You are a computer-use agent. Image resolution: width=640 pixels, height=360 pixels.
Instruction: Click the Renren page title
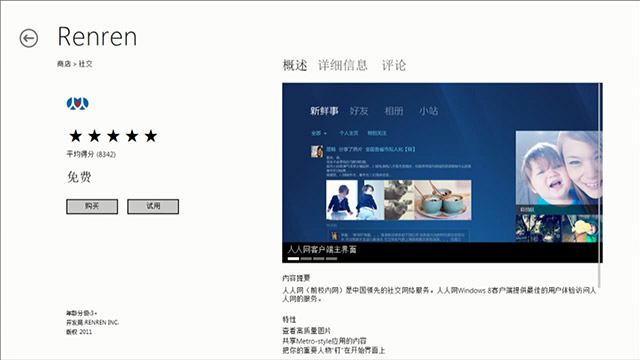pos(97,37)
